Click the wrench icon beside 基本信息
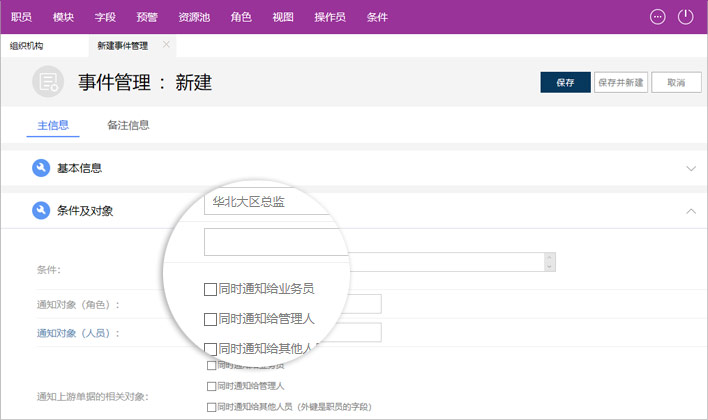Screen dimensions: 708x420 tap(41, 168)
